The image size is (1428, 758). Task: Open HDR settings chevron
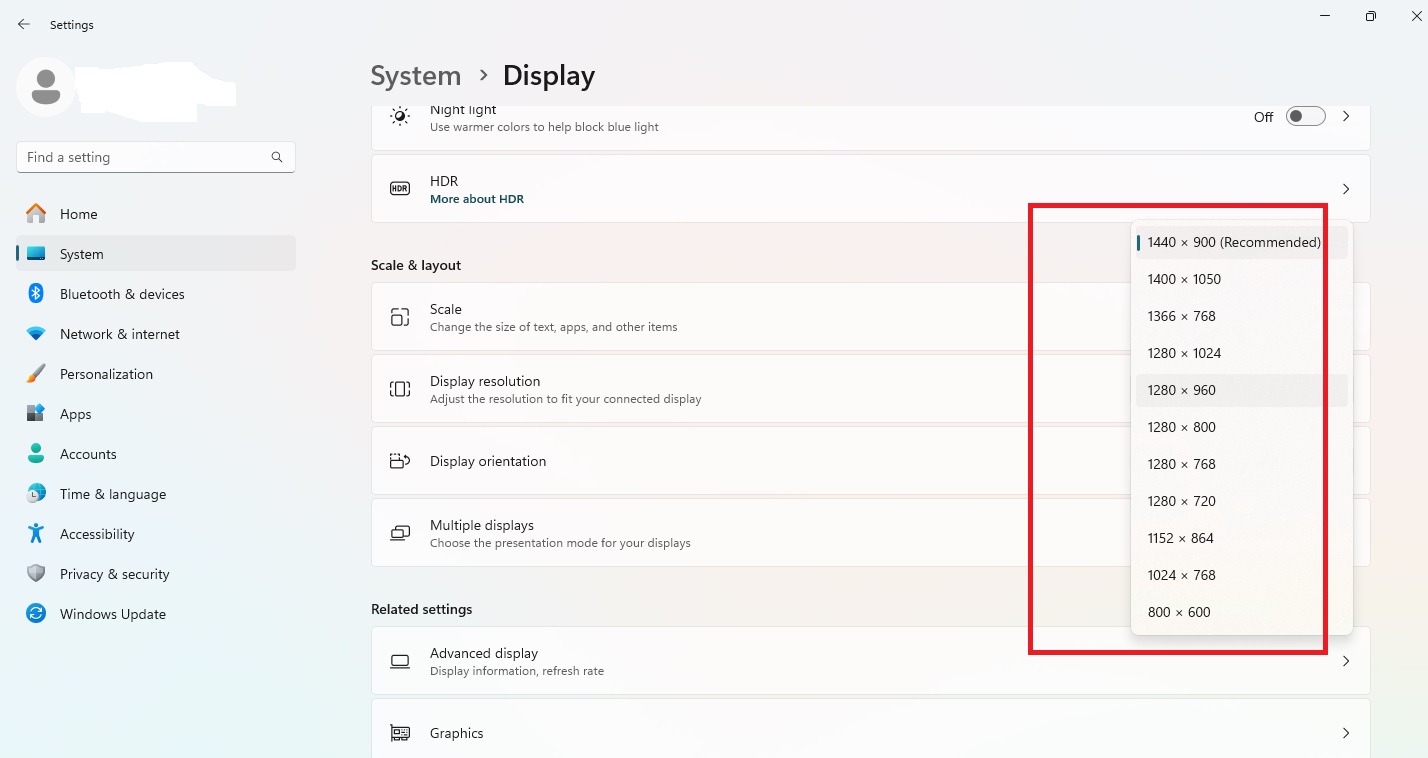(1346, 189)
